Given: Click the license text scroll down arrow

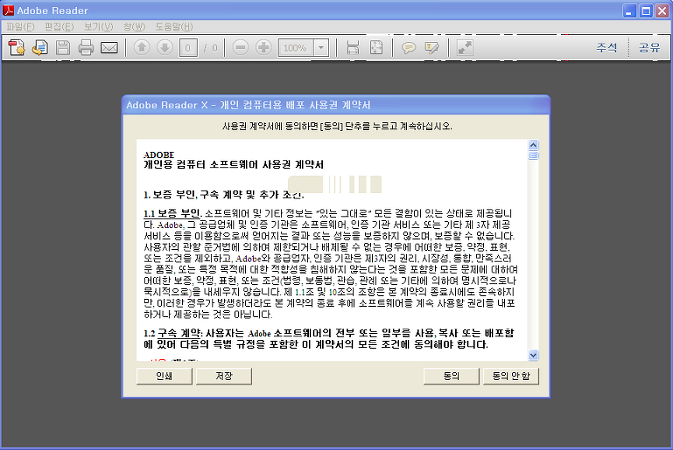Looking at the screenshot, I should click(533, 356).
